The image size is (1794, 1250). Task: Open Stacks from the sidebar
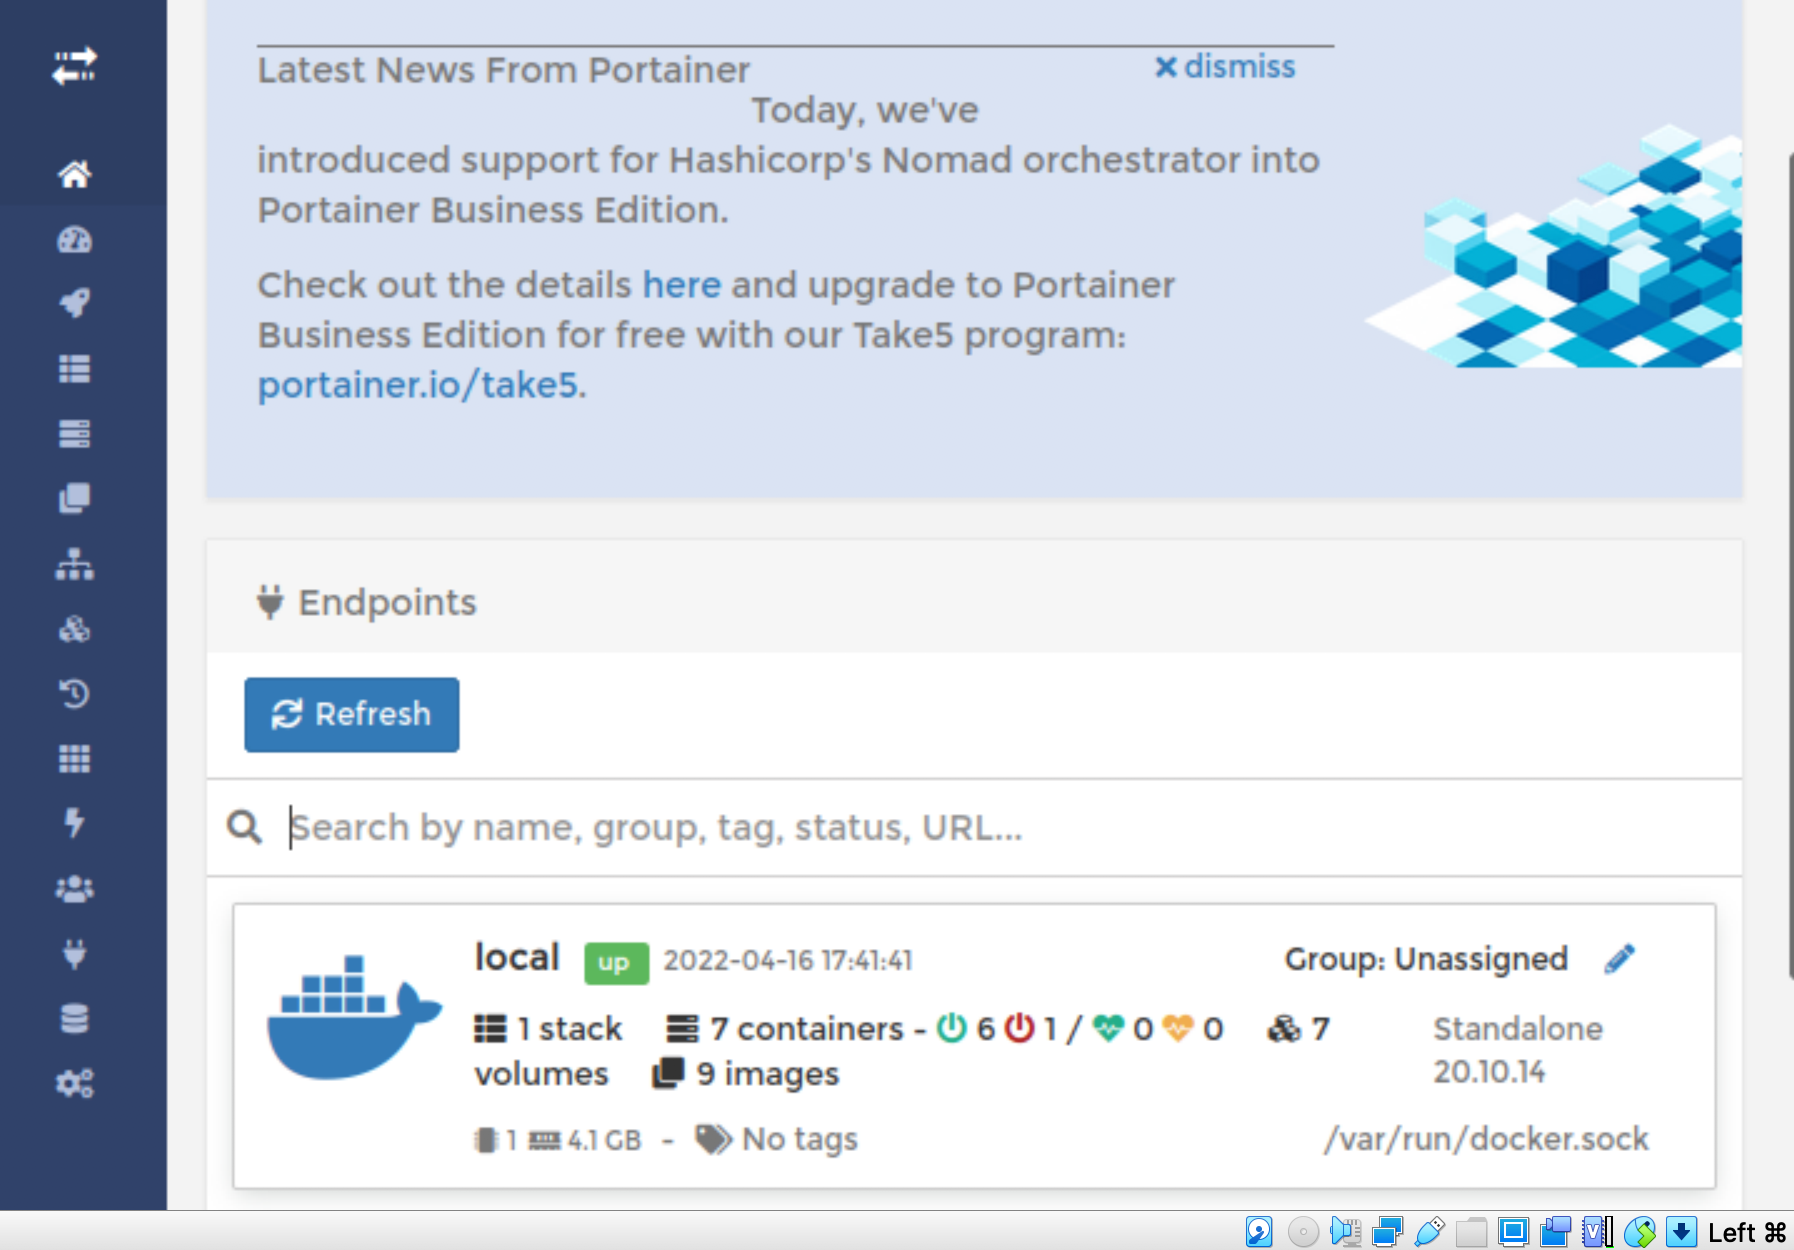(x=75, y=368)
